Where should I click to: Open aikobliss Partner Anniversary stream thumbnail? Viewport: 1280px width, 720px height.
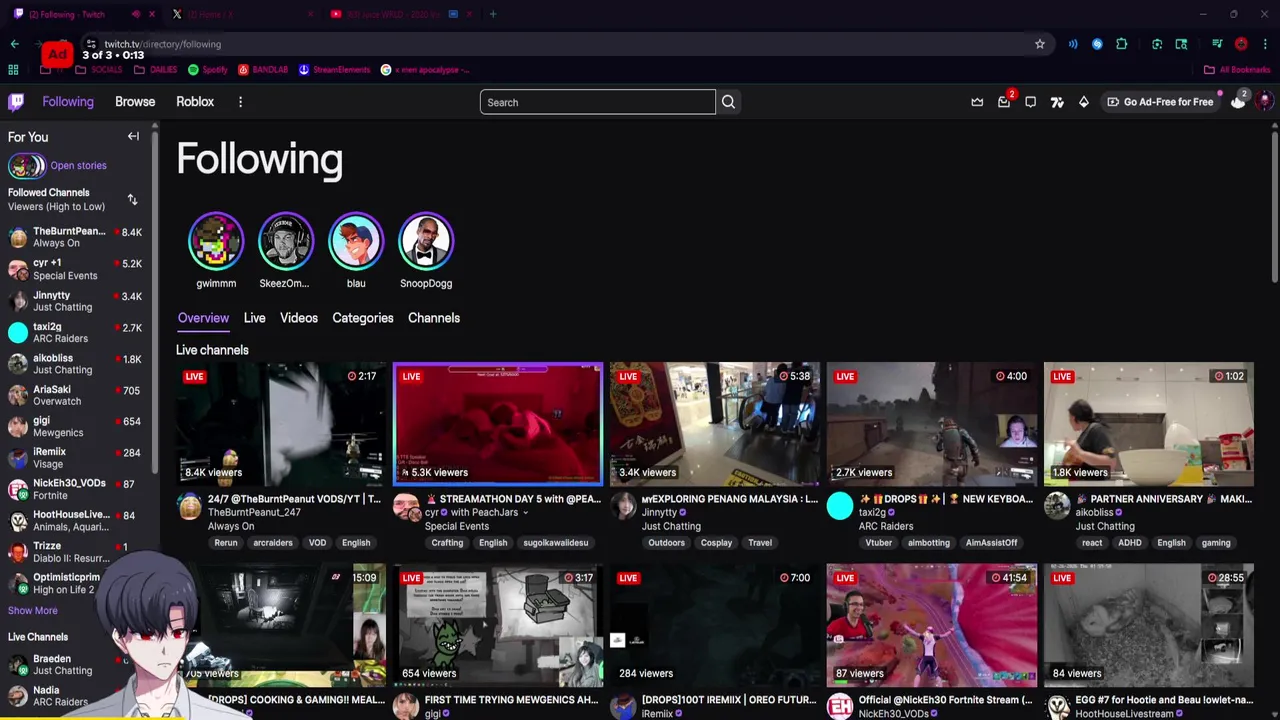1149,424
